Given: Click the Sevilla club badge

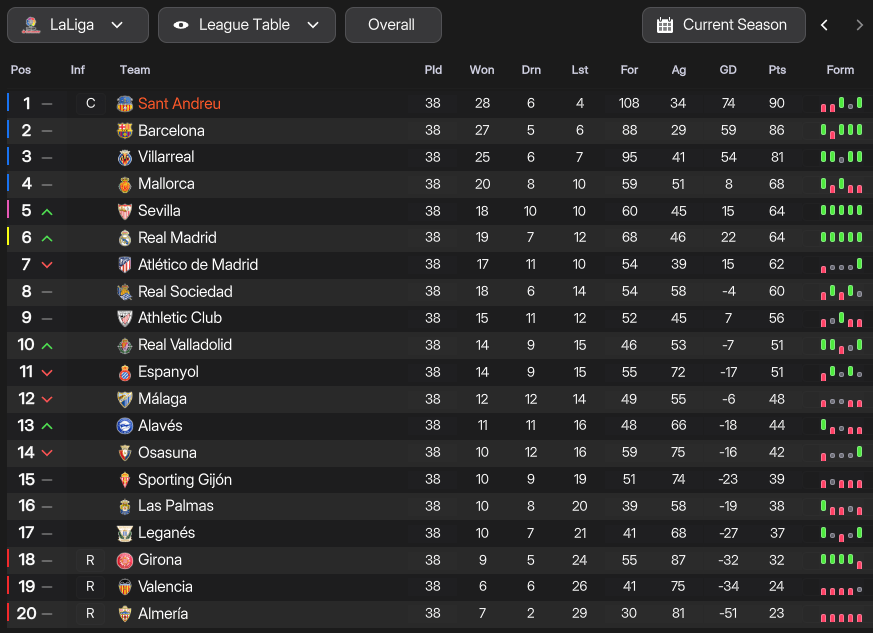Looking at the screenshot, I should point(125,211).
